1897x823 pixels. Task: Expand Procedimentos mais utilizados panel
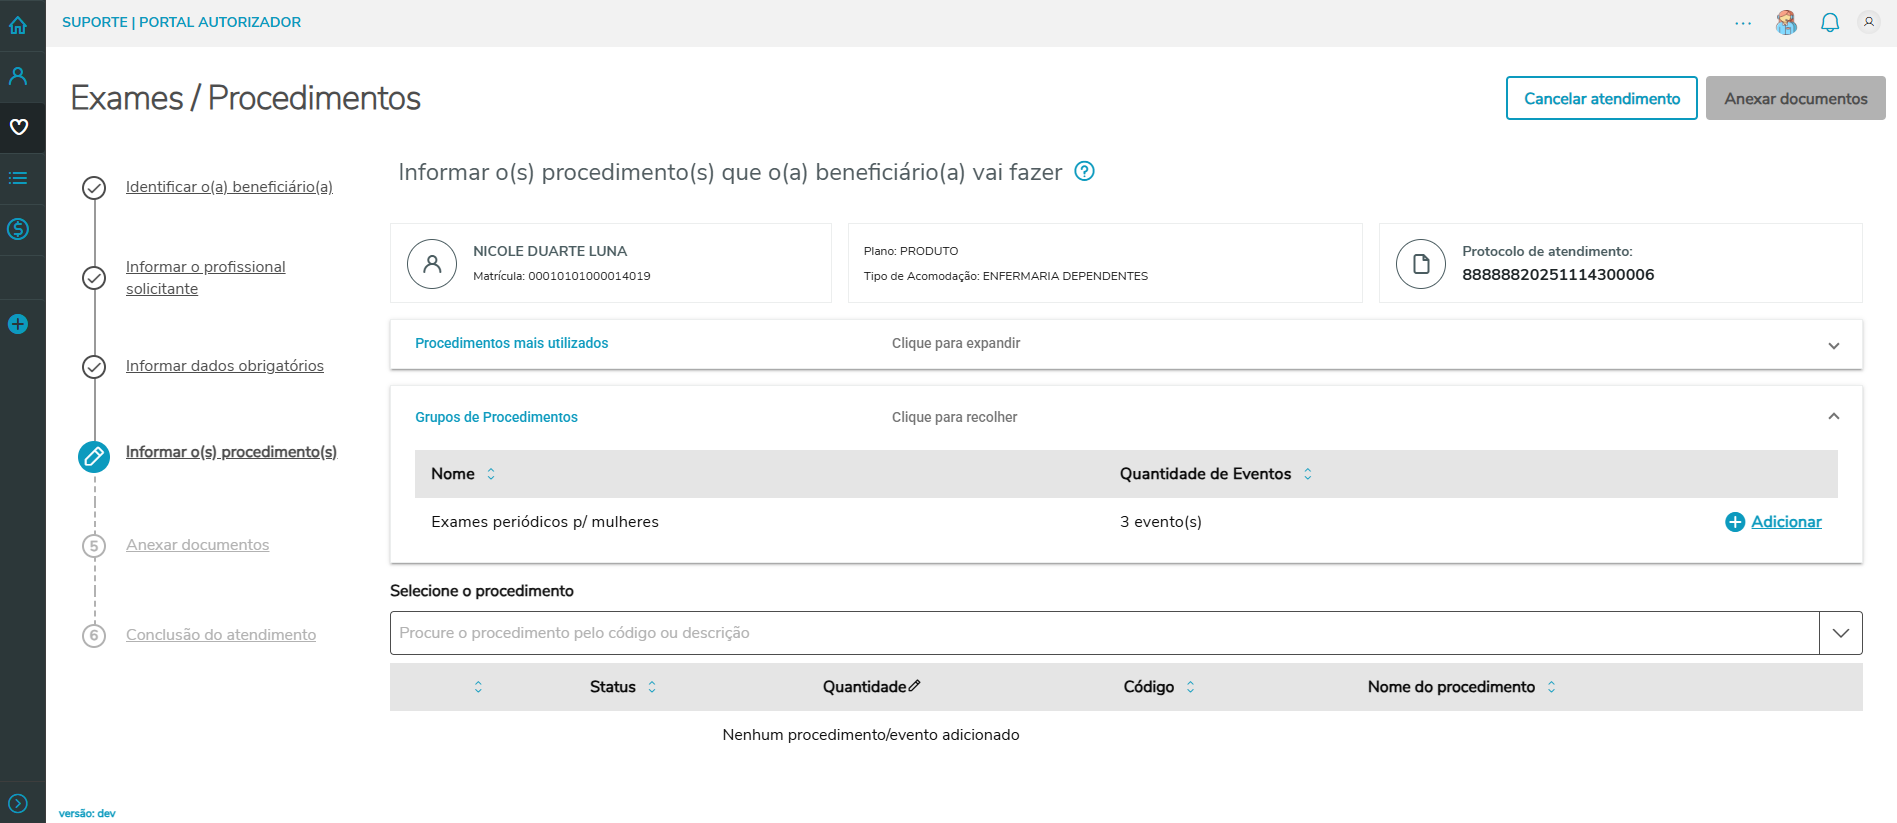click(x=1833, y=345)
